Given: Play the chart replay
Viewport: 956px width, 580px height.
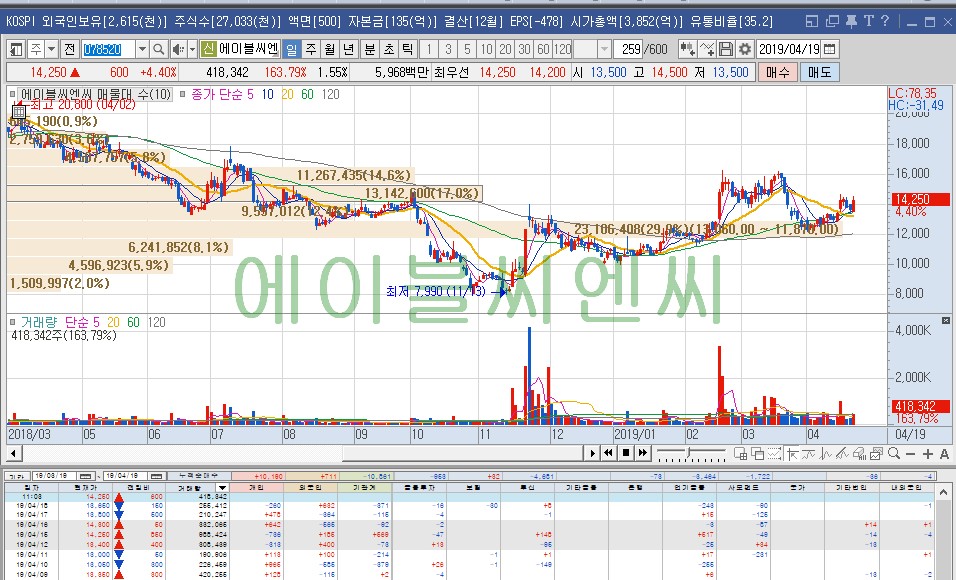Looking at the screenshot, I should (593, 453).
